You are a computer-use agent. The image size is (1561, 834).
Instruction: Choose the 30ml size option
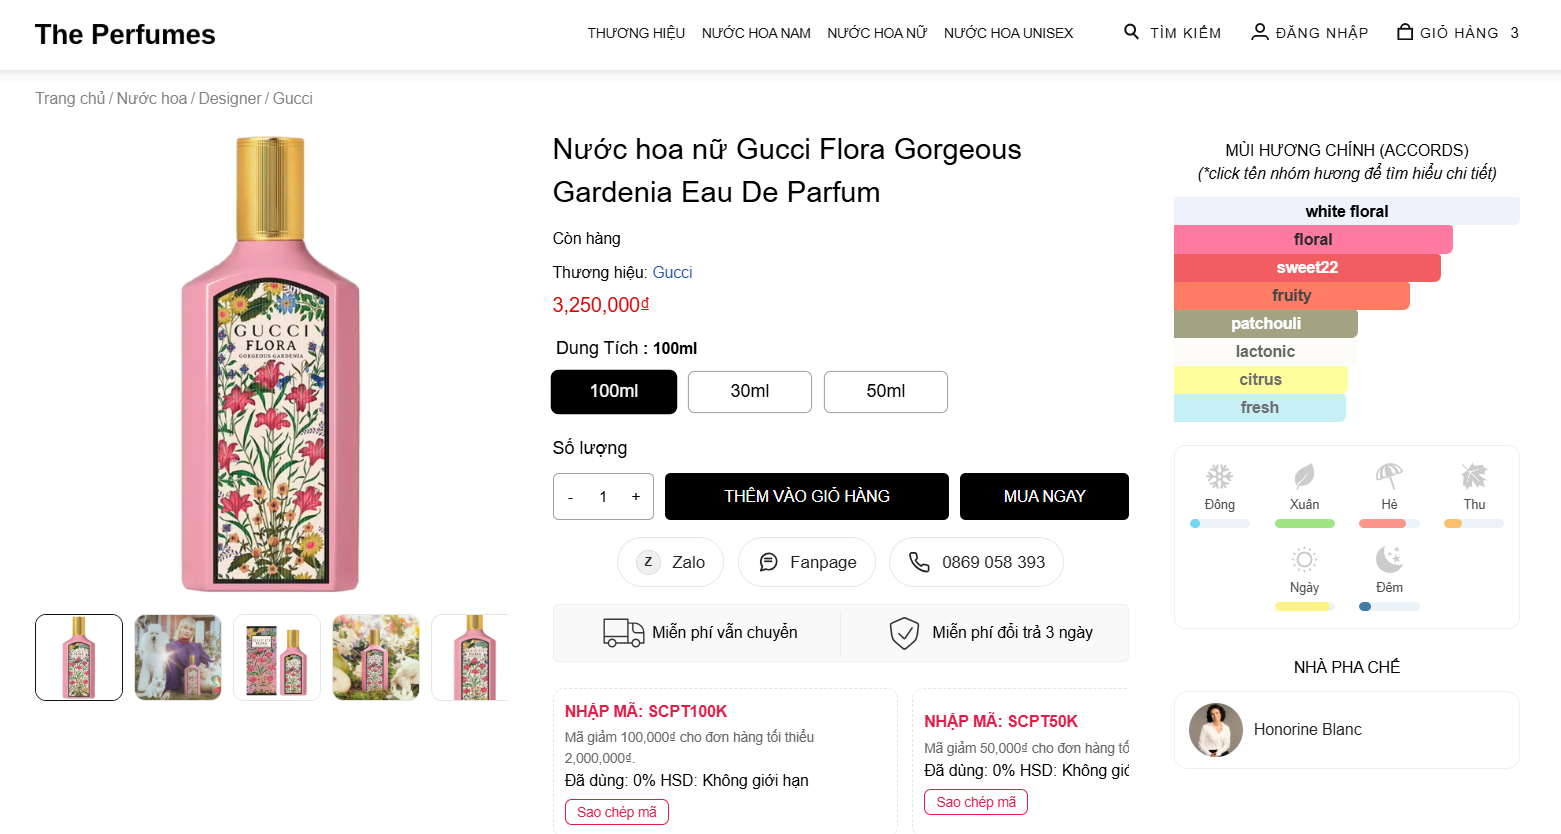click(750, 391)
